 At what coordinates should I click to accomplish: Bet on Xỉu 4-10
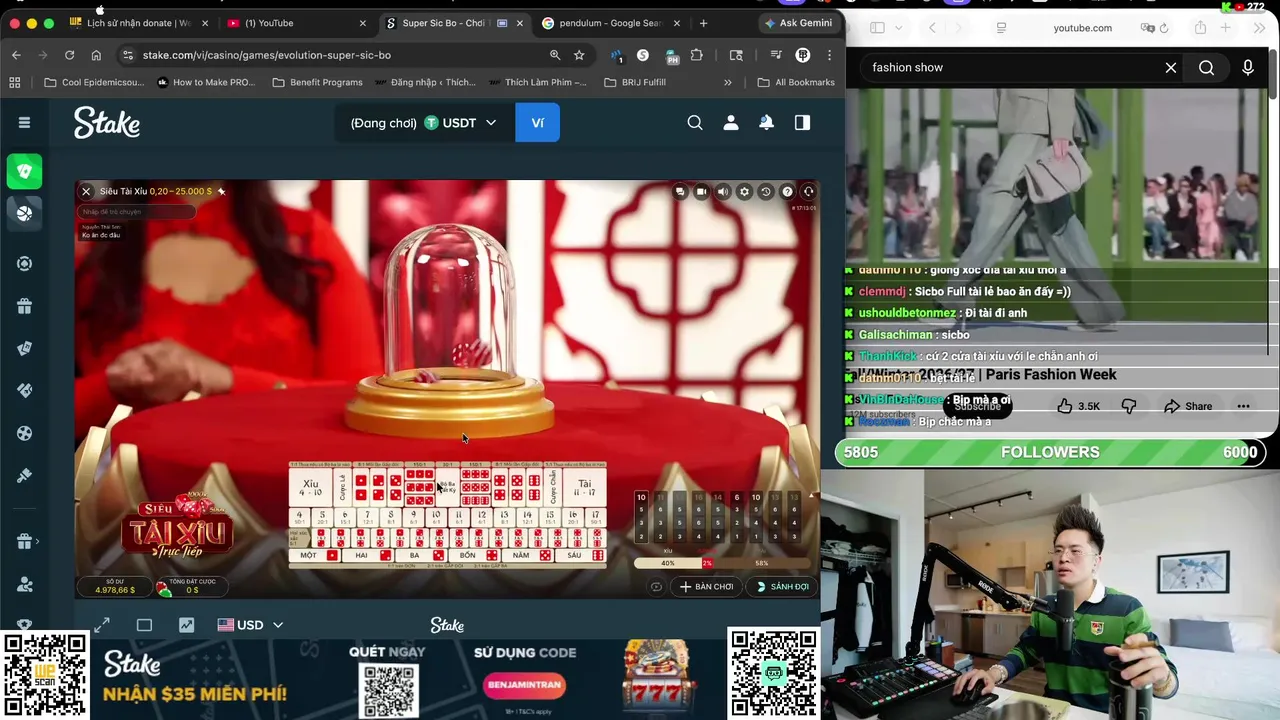coord(311,488)
